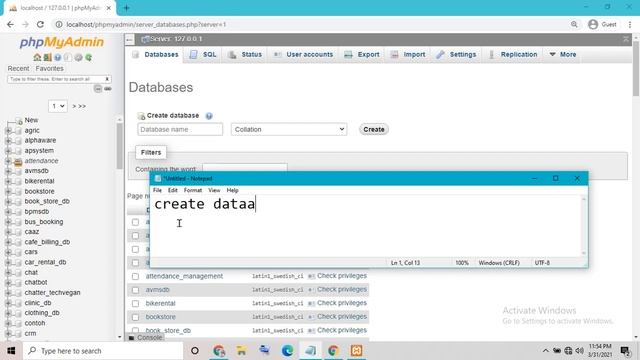This screenshot has height=360, width=640.
Task: Open navigation panel settings gear icon
Action: point(78,58)
